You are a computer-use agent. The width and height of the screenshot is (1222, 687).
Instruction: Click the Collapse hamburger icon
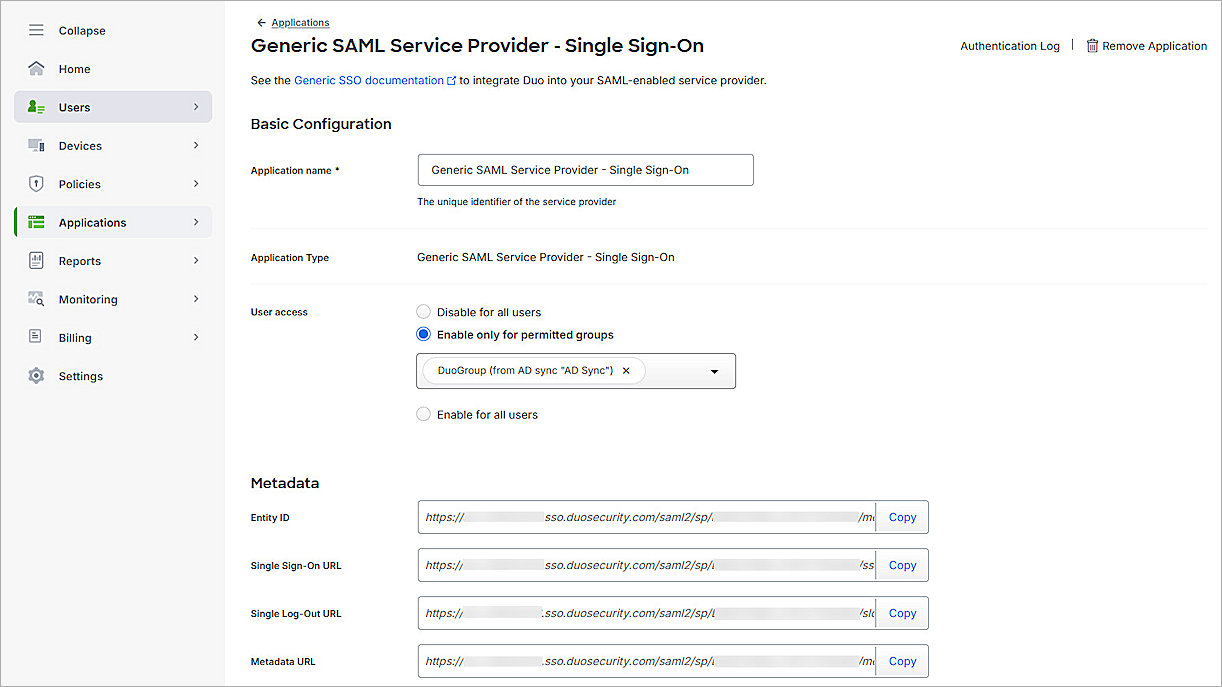pos(36,31)
